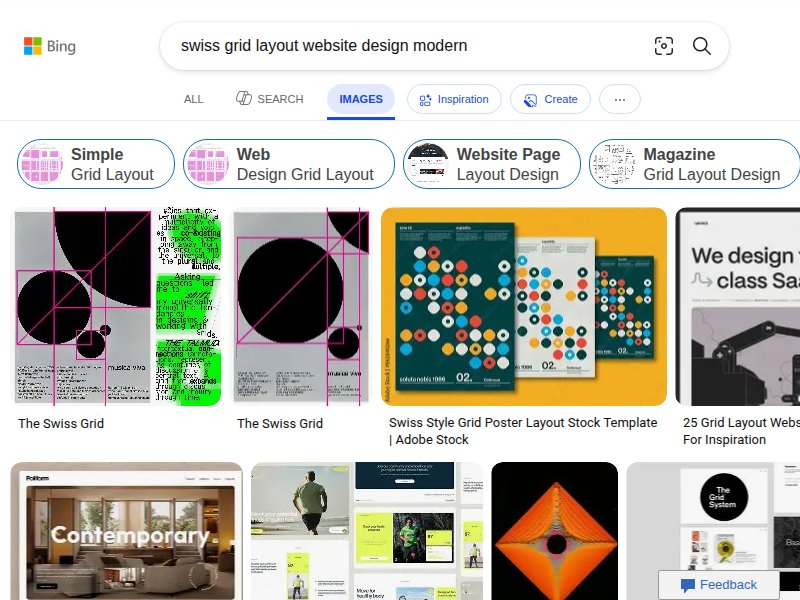Viewport: 800px width, 600px height.
Task: Click the Feedback button
Action: click(x=719, y=584)
